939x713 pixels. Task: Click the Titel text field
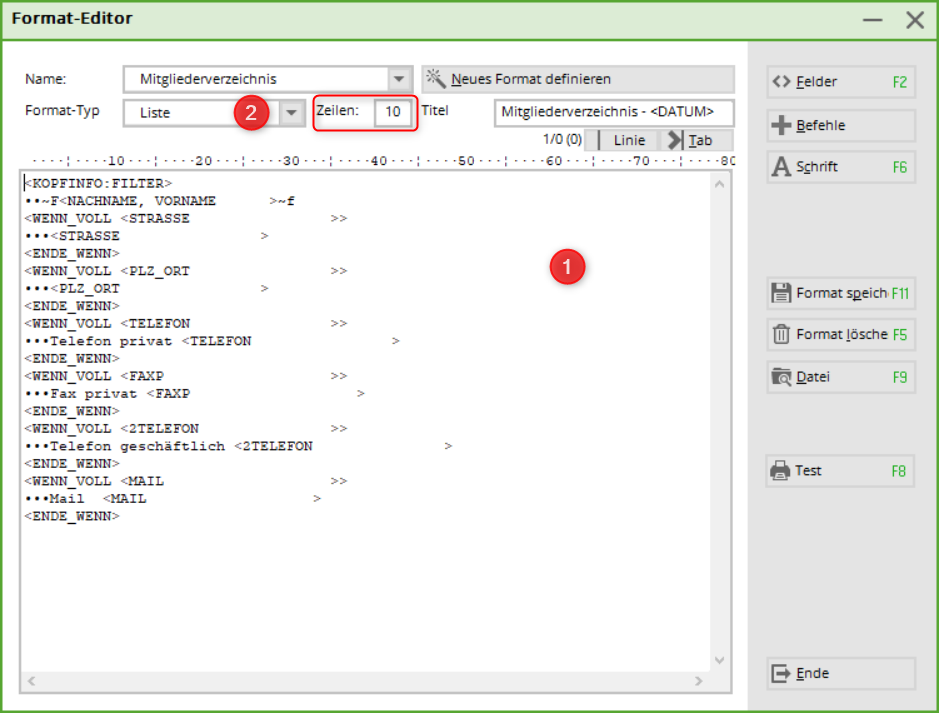pos(613,112)
